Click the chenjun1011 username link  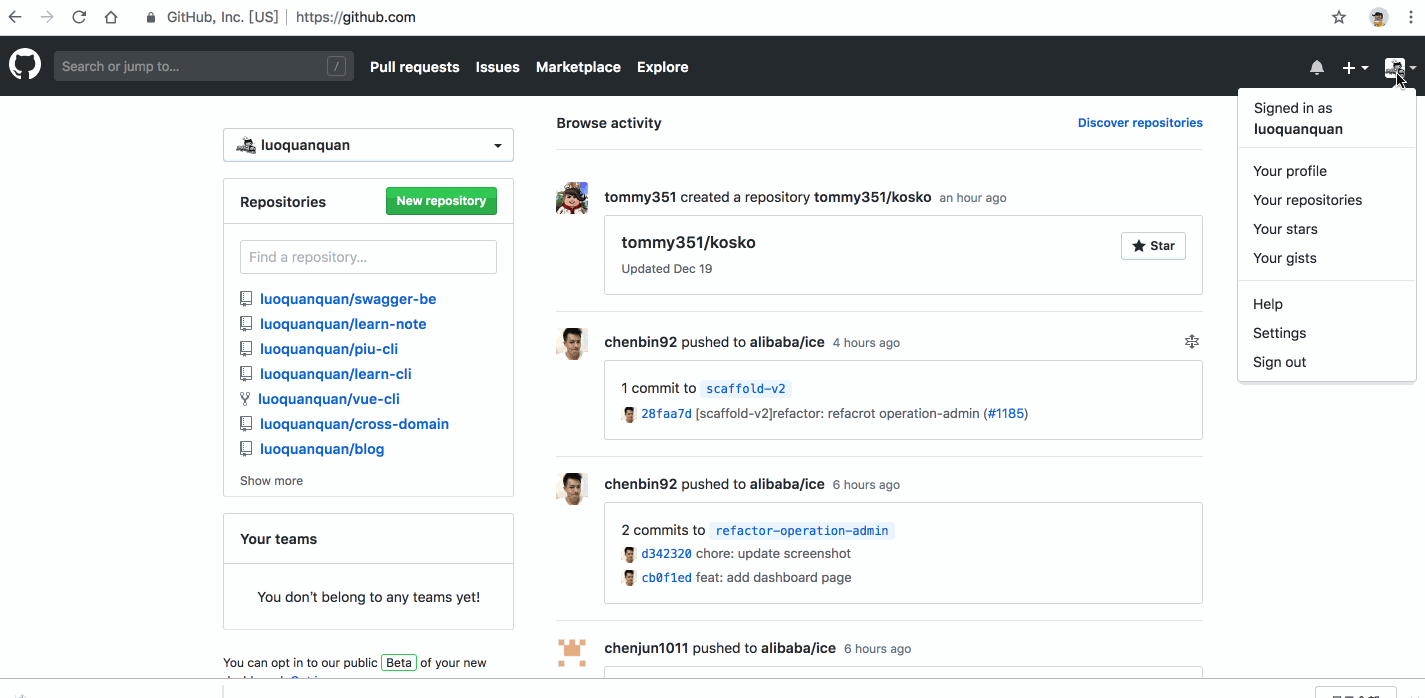coord(646,648)
